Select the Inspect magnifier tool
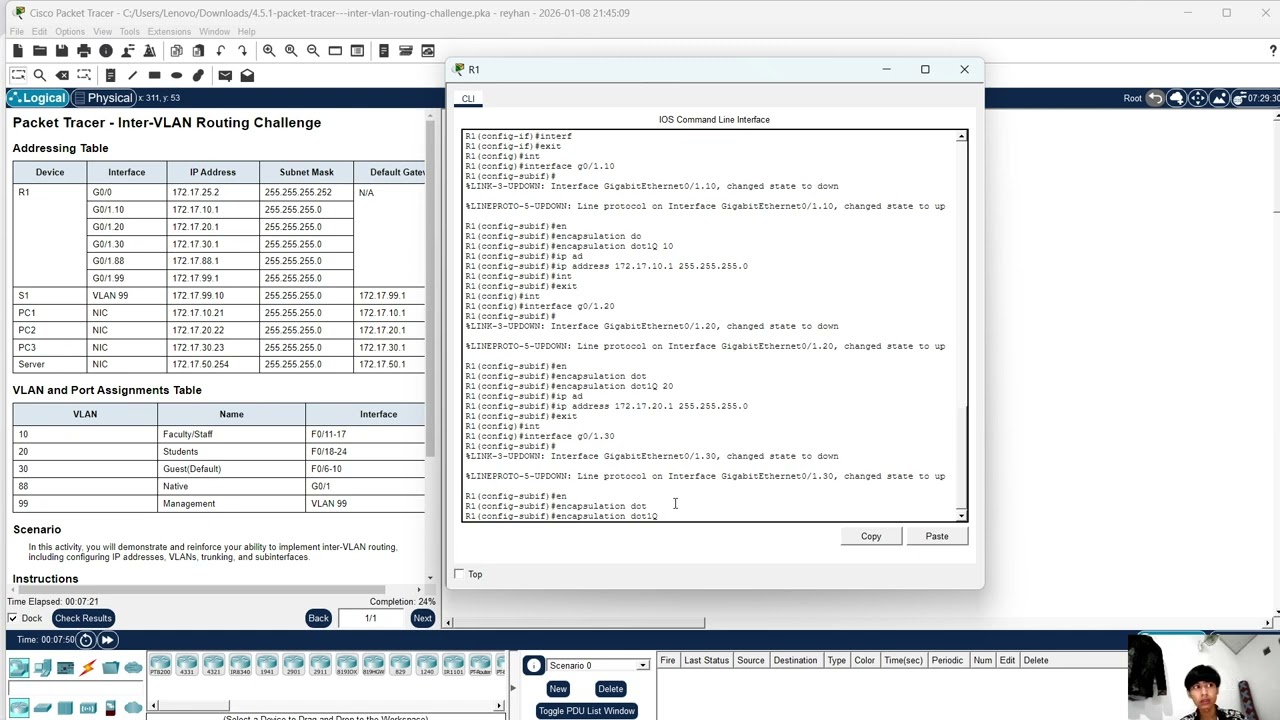1280x720 pixels. (40, 75)
